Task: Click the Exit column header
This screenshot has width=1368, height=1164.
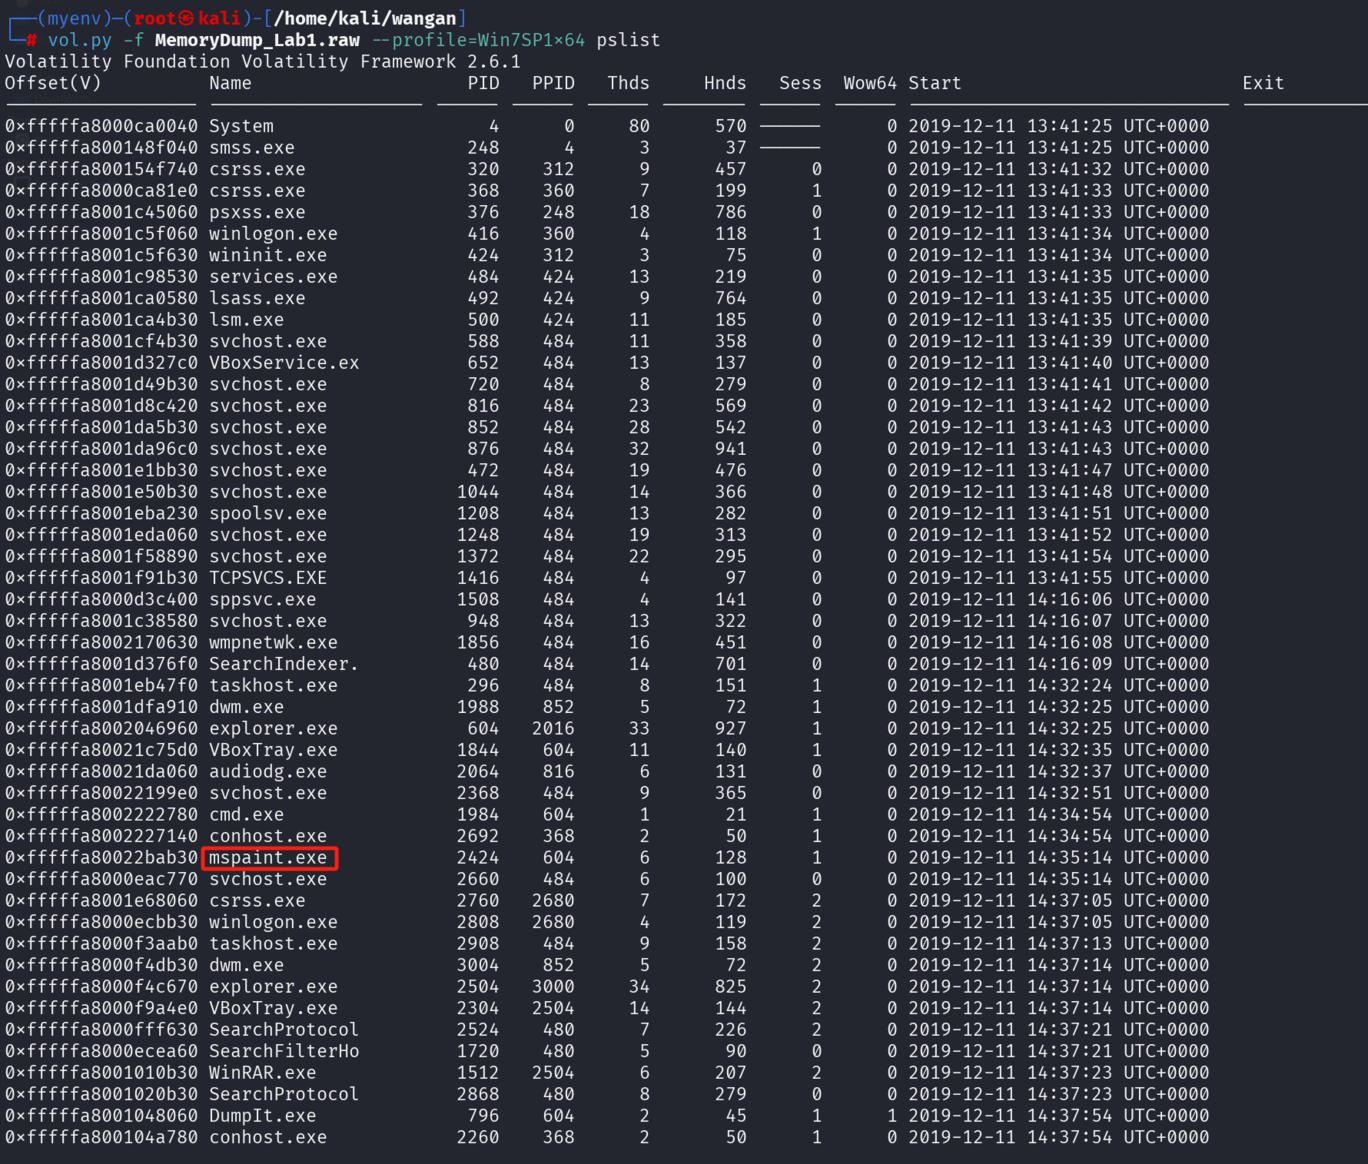Action: 1263,83
